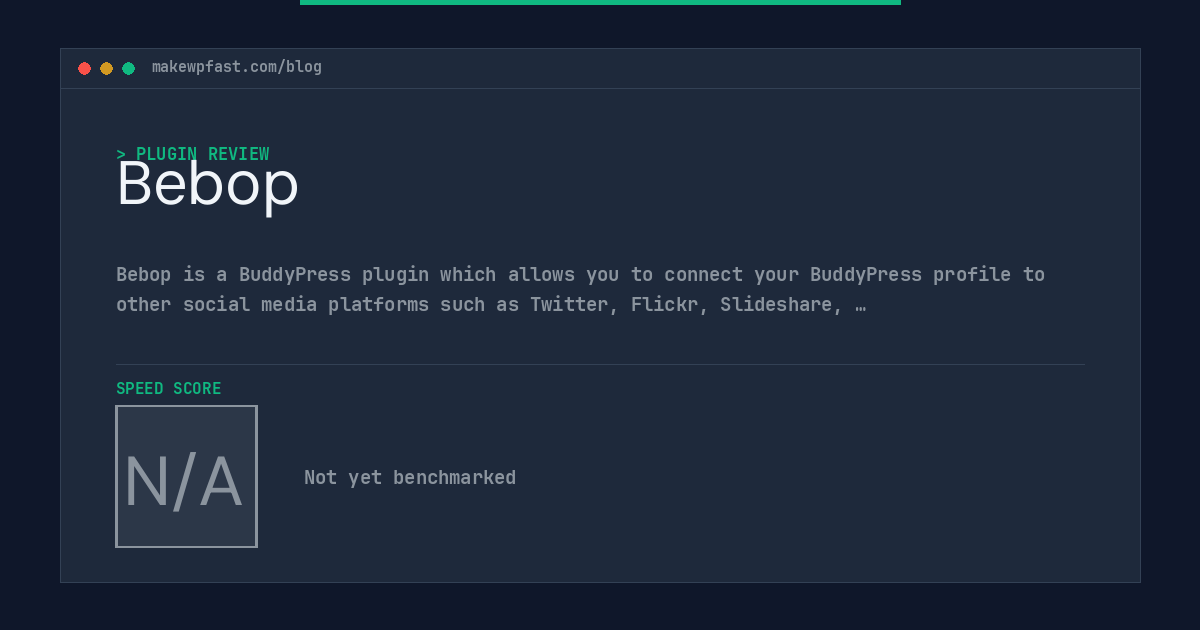Click the Not yet benchmarked text
This screenshot has height=630, width=1200.
pos(410,477)
